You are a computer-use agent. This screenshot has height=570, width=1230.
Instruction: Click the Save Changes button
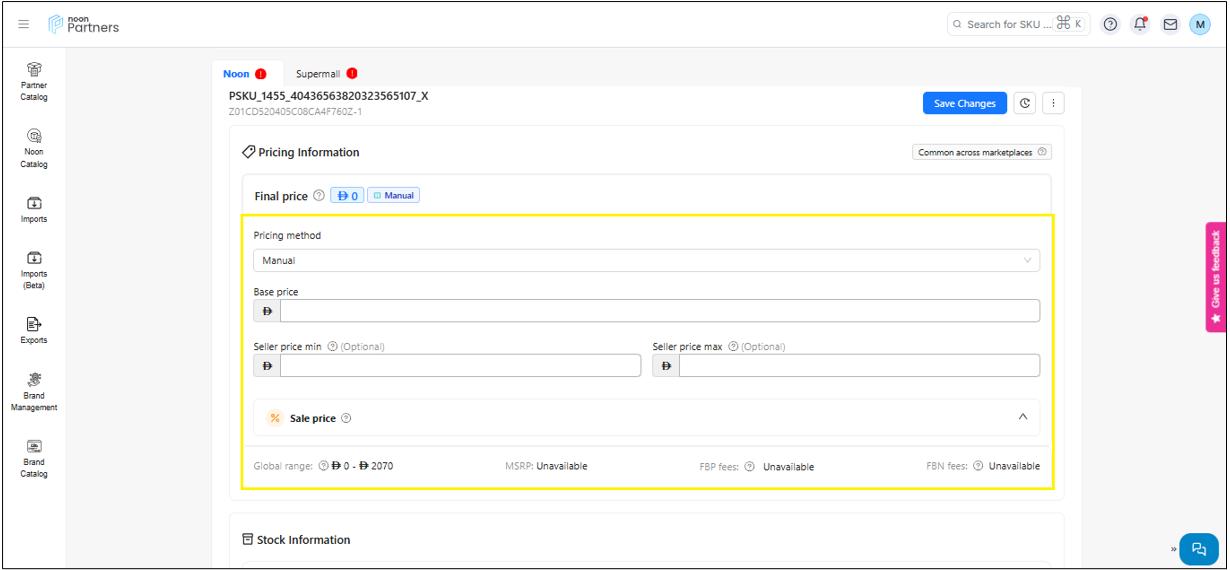tap(964, 103)
